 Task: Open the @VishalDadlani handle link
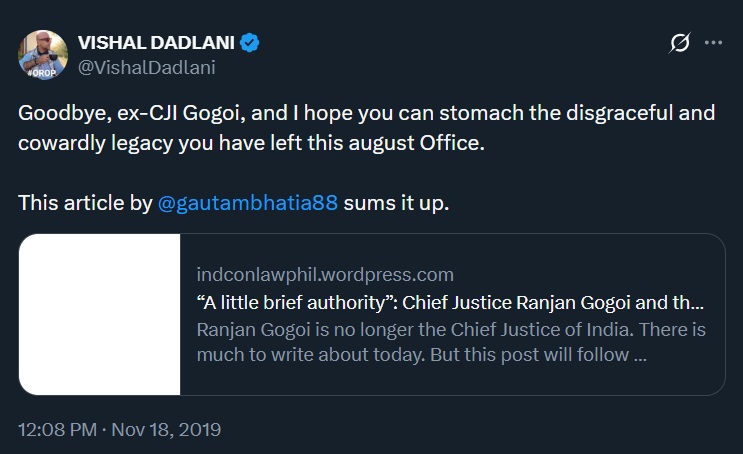pyautogui.click(x=147, y=67)
